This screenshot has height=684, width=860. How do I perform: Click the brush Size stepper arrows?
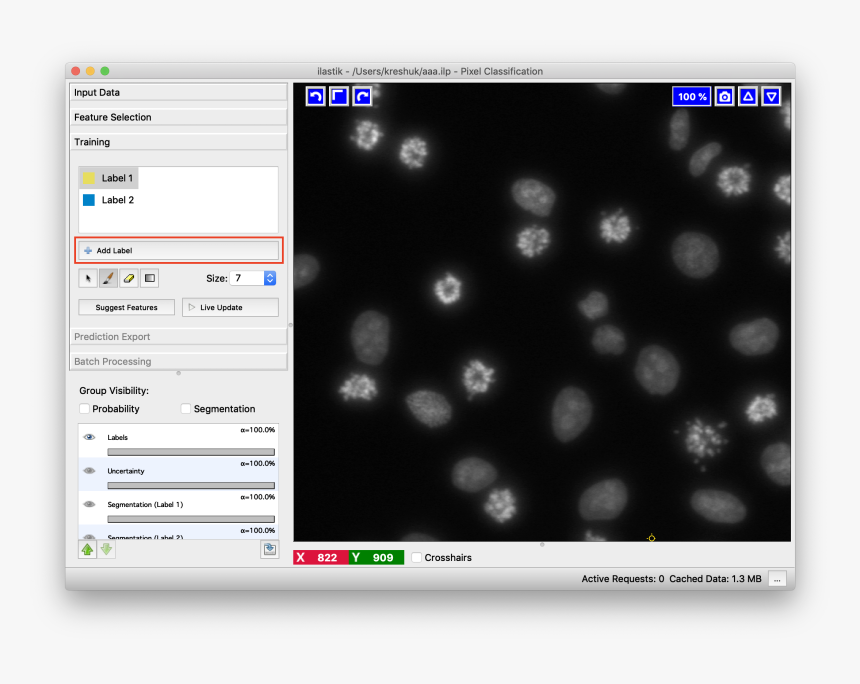point(270,278)
